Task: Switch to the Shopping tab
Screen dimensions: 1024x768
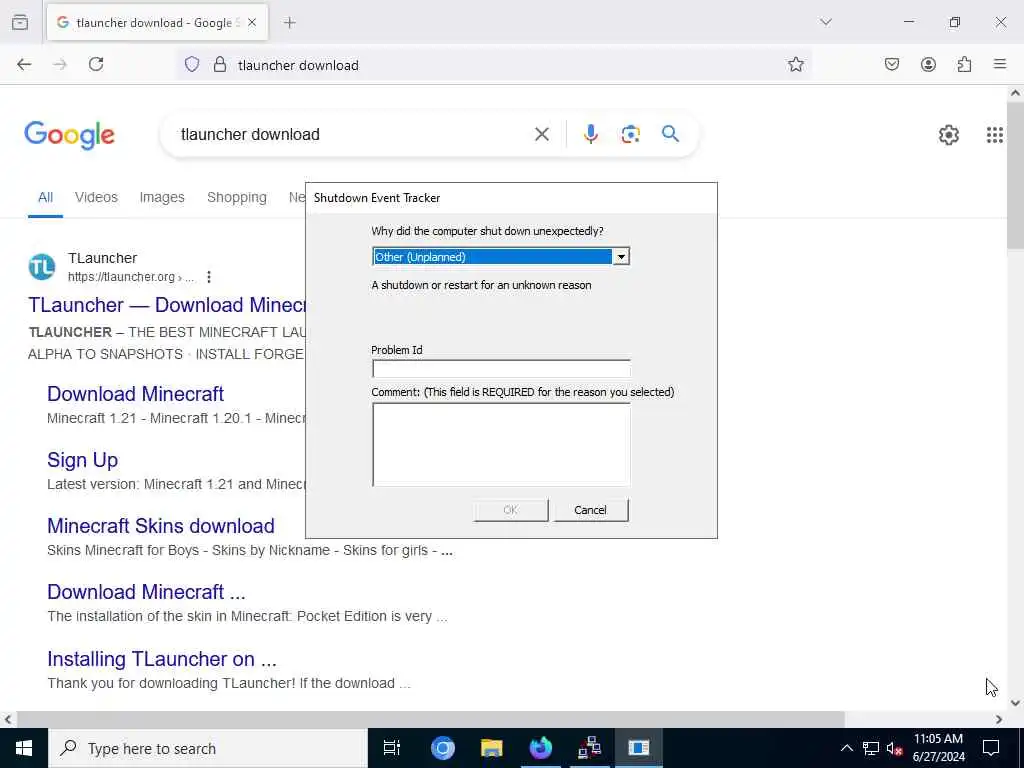Action: (237, 197)
